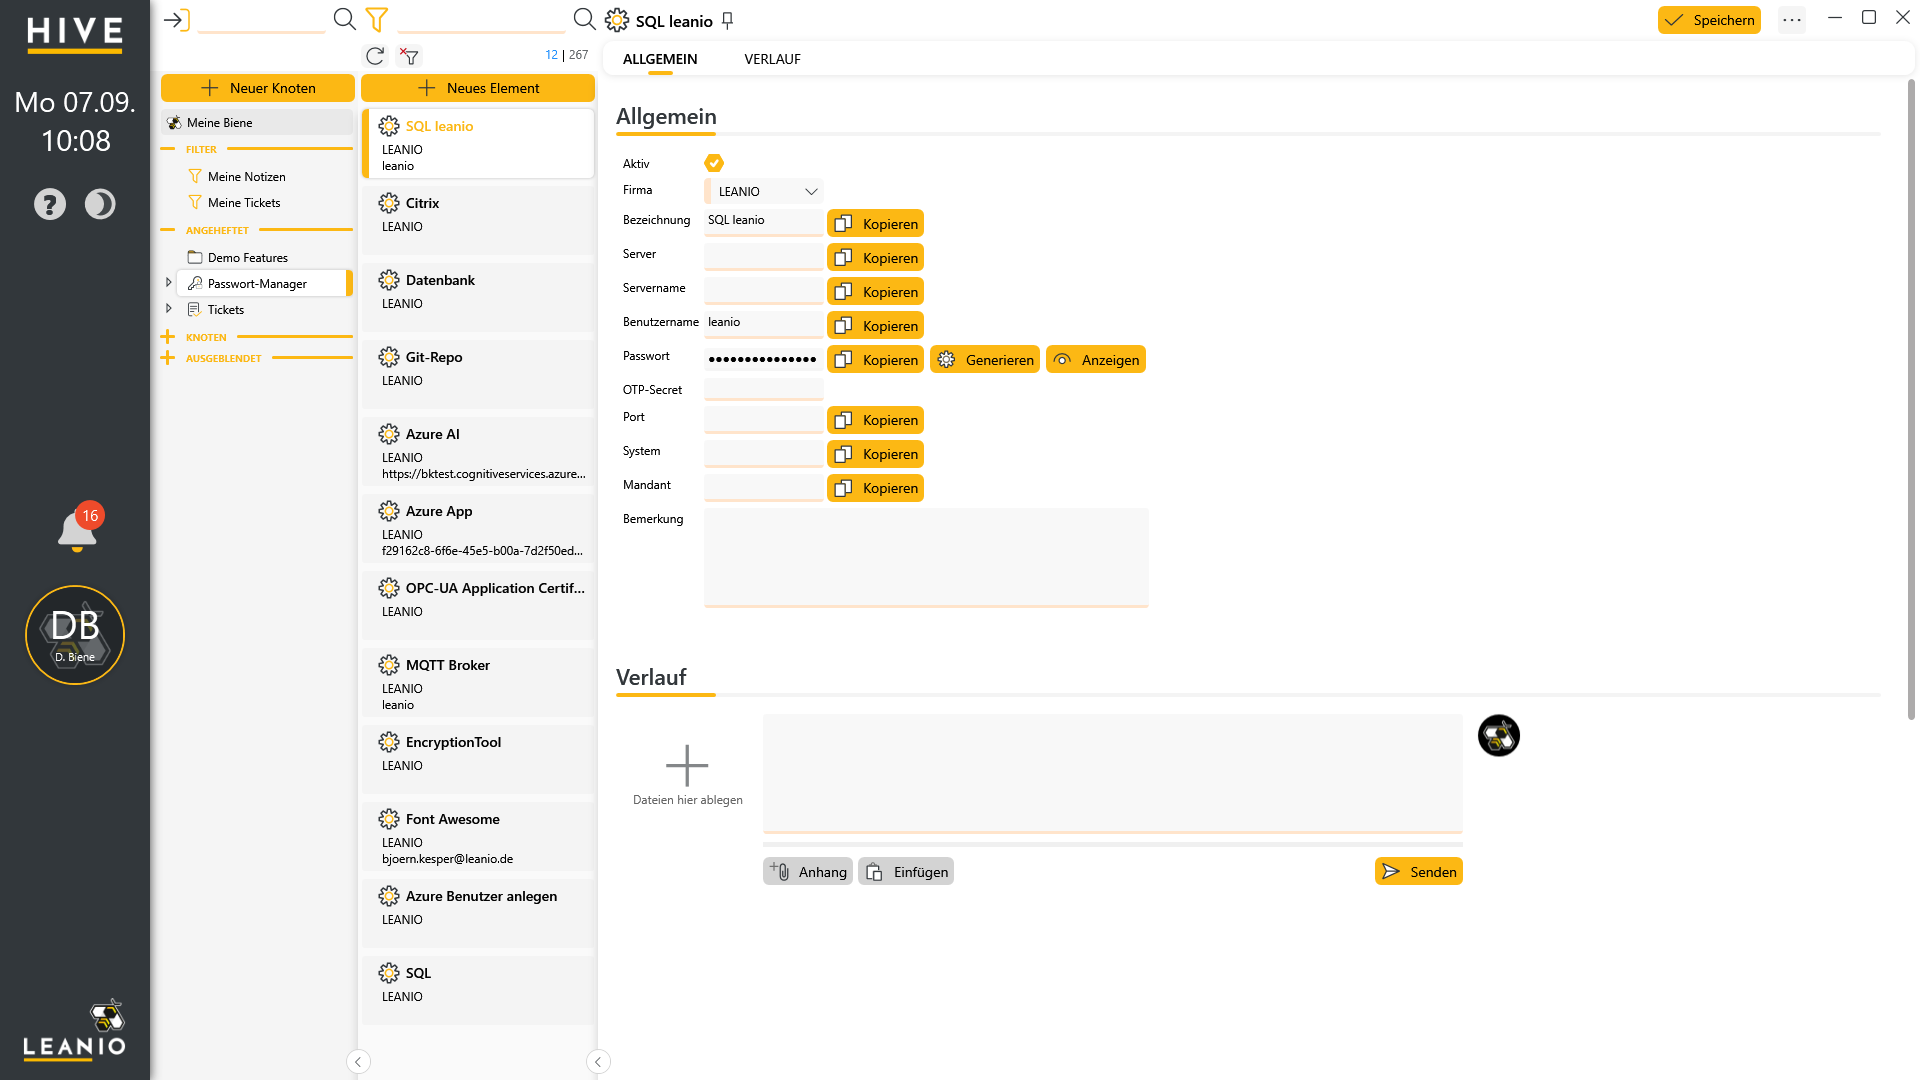Uncheck the Aktiv checkbox
Viewport: 1920px width, 1080px height.
click(x=714, y=163)
